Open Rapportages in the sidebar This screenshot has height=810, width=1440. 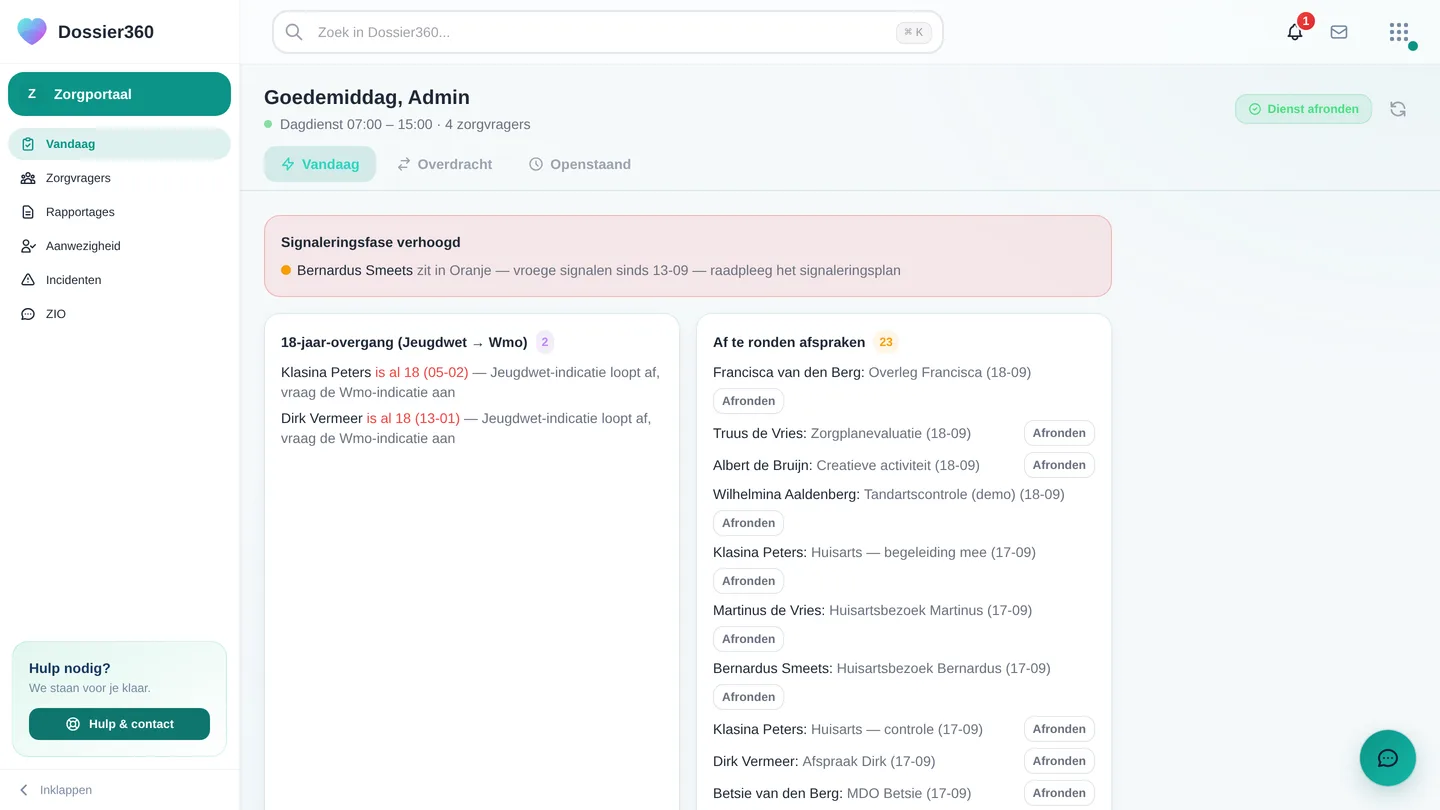point(119,212)
